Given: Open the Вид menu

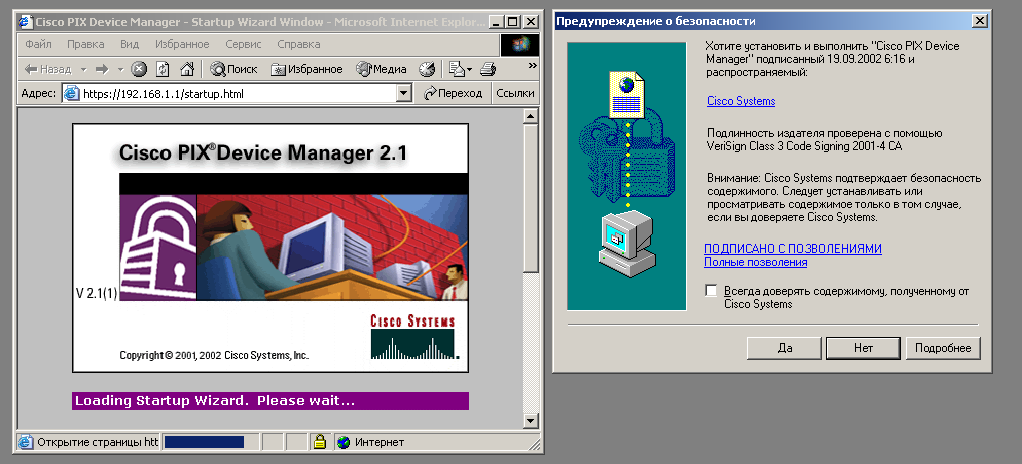Looking at the screenshot, I should coord(130,44).
